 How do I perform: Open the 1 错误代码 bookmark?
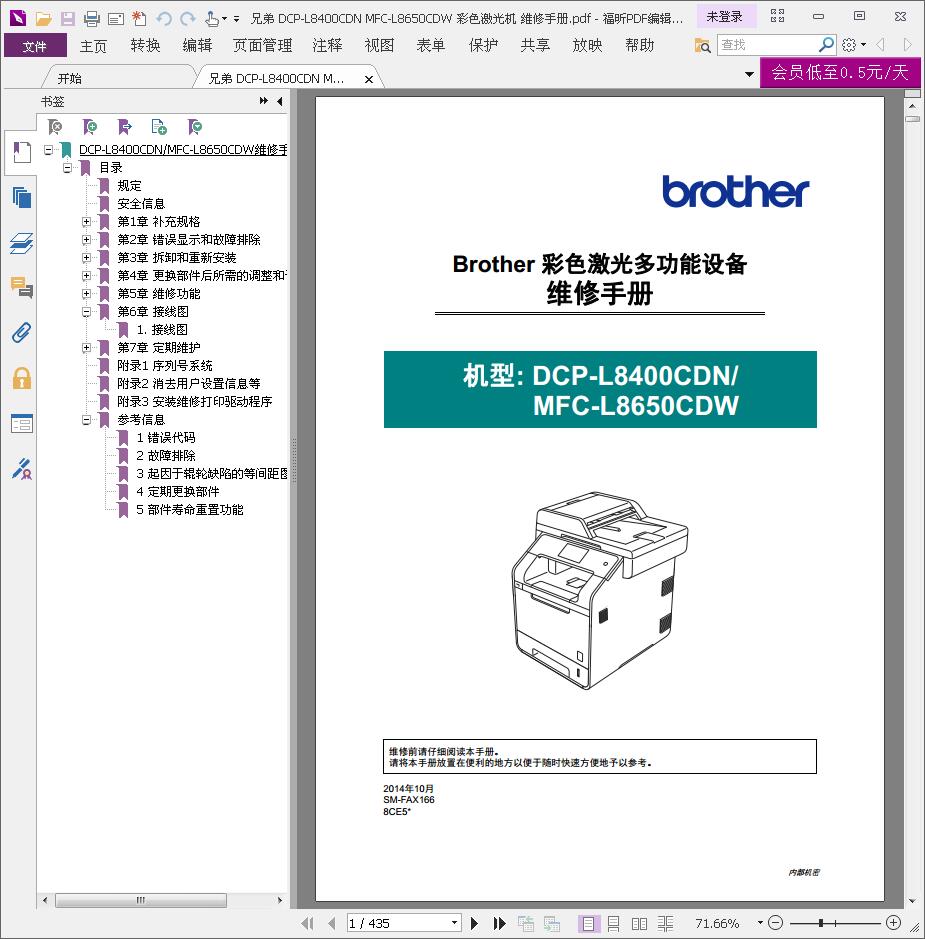coord(166,438)
